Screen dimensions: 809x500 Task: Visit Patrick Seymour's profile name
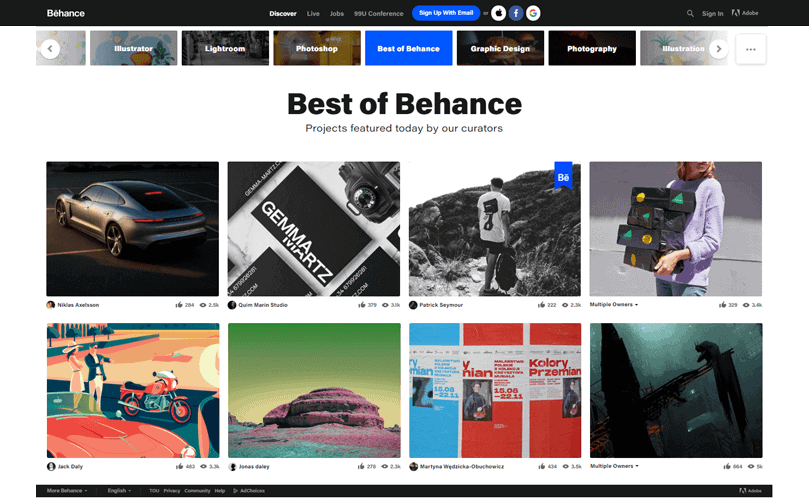point(441,305)
